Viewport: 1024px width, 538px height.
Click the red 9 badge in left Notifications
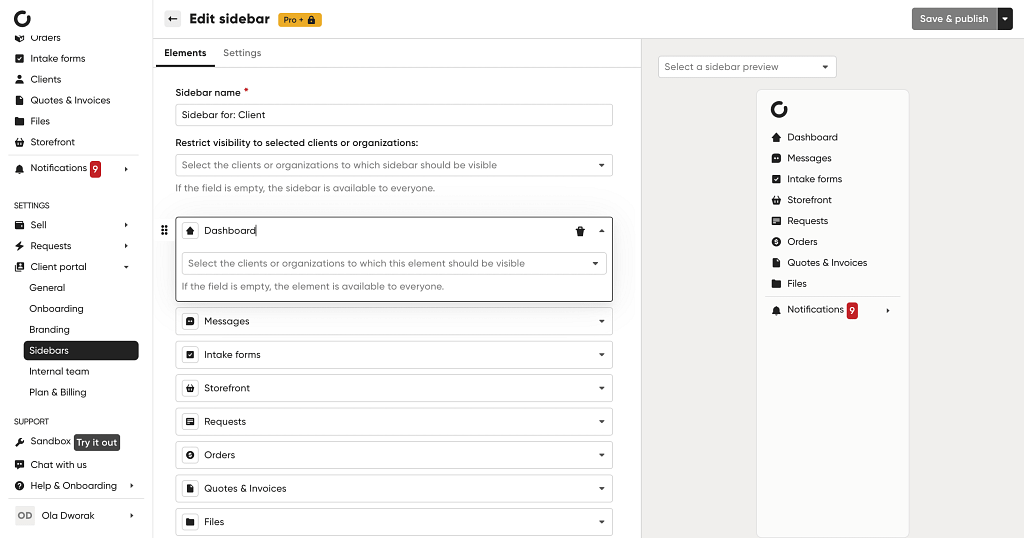95,169
